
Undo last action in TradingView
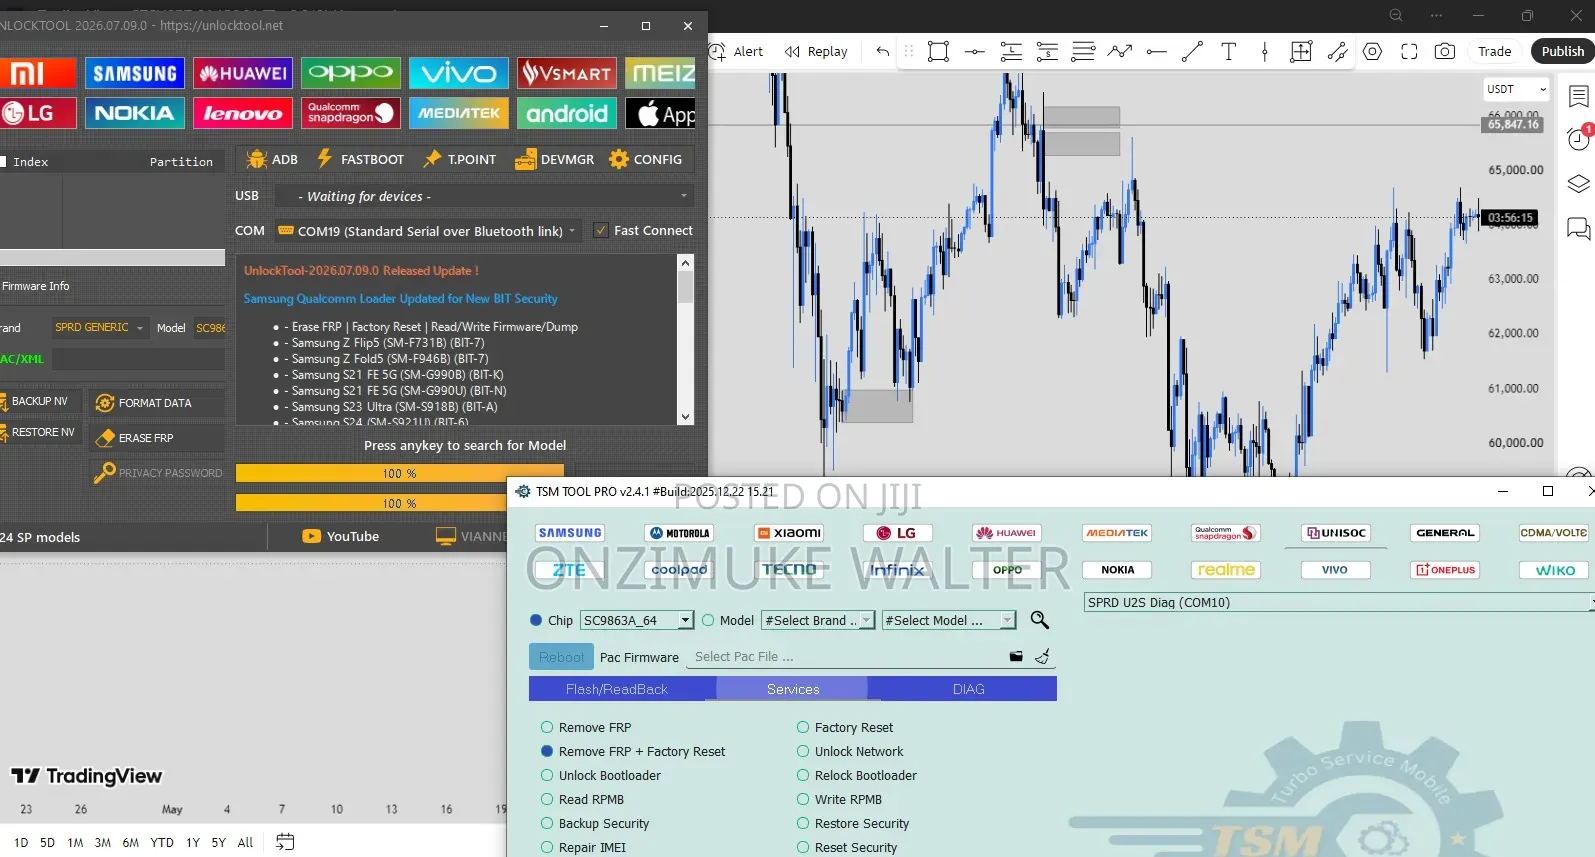[x=882, y=52]
